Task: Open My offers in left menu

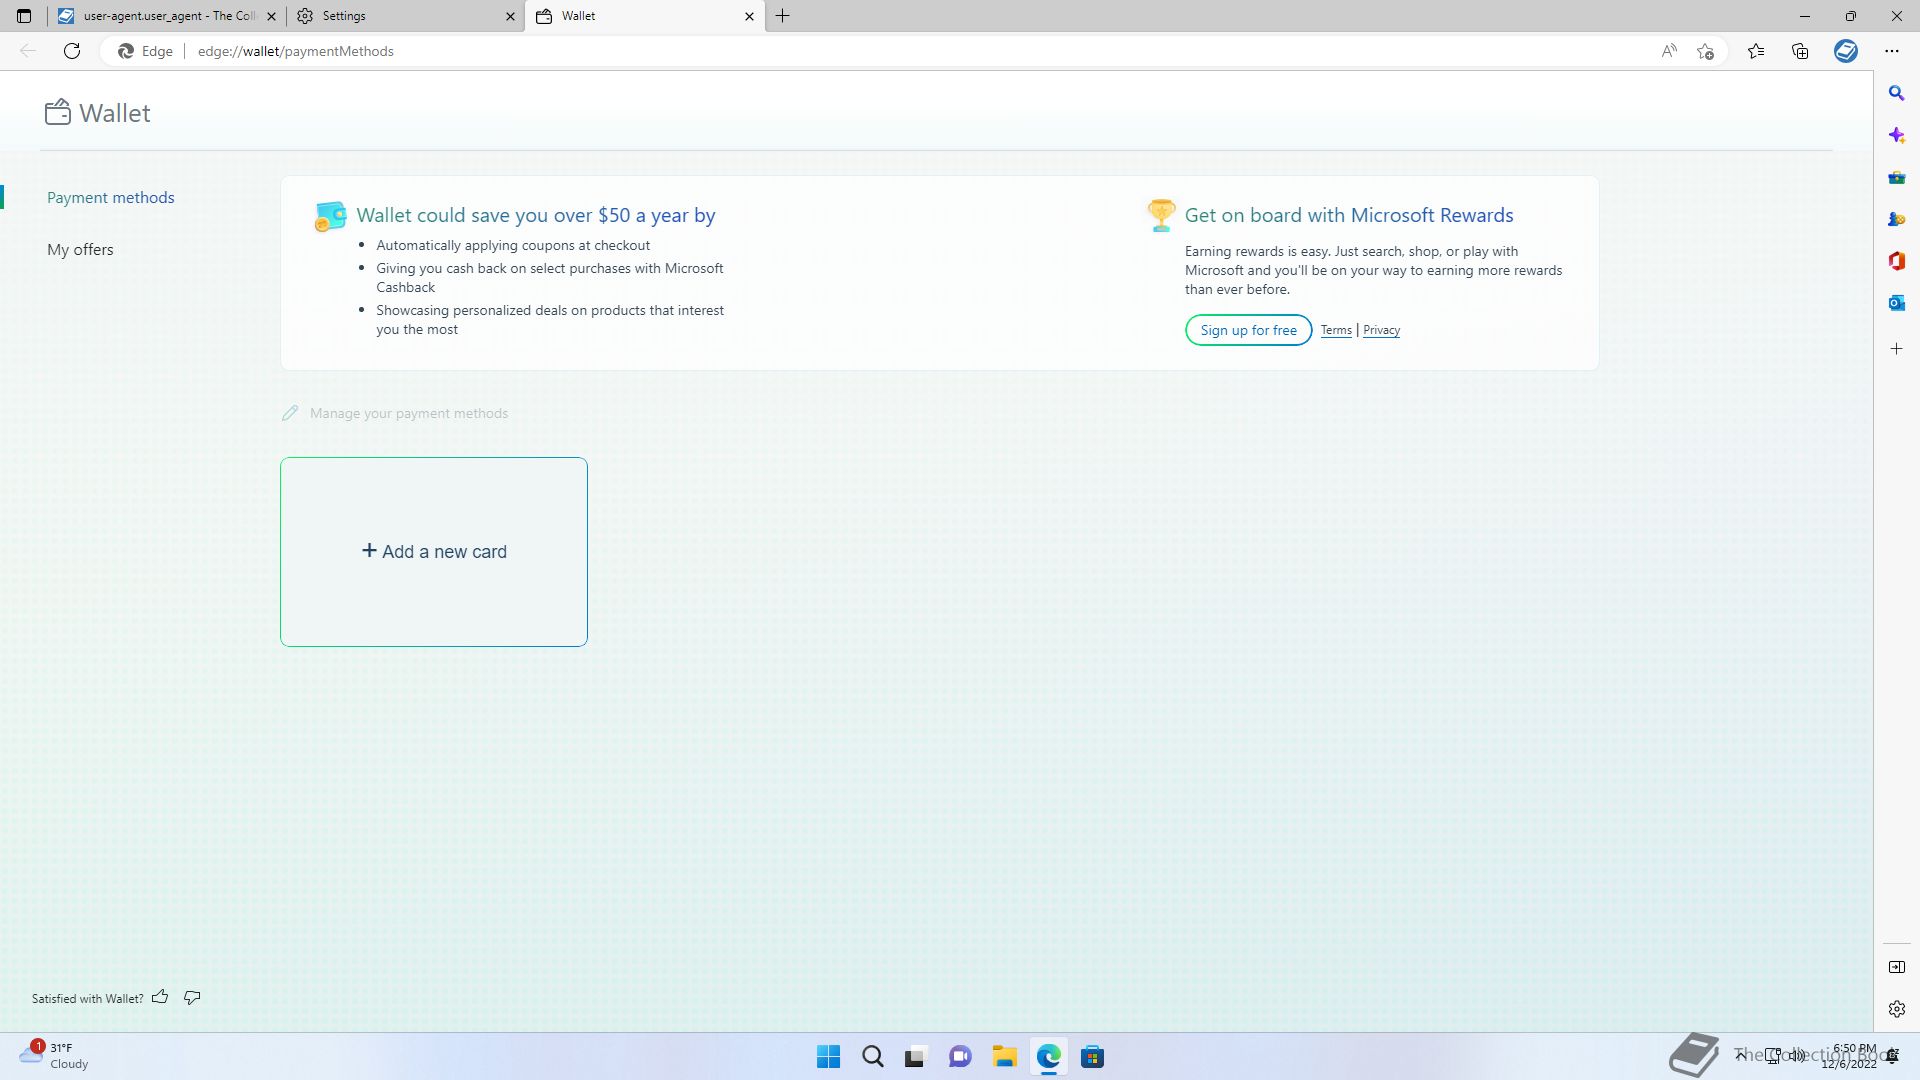Action: pyautogui.click(x=80, y=249)
